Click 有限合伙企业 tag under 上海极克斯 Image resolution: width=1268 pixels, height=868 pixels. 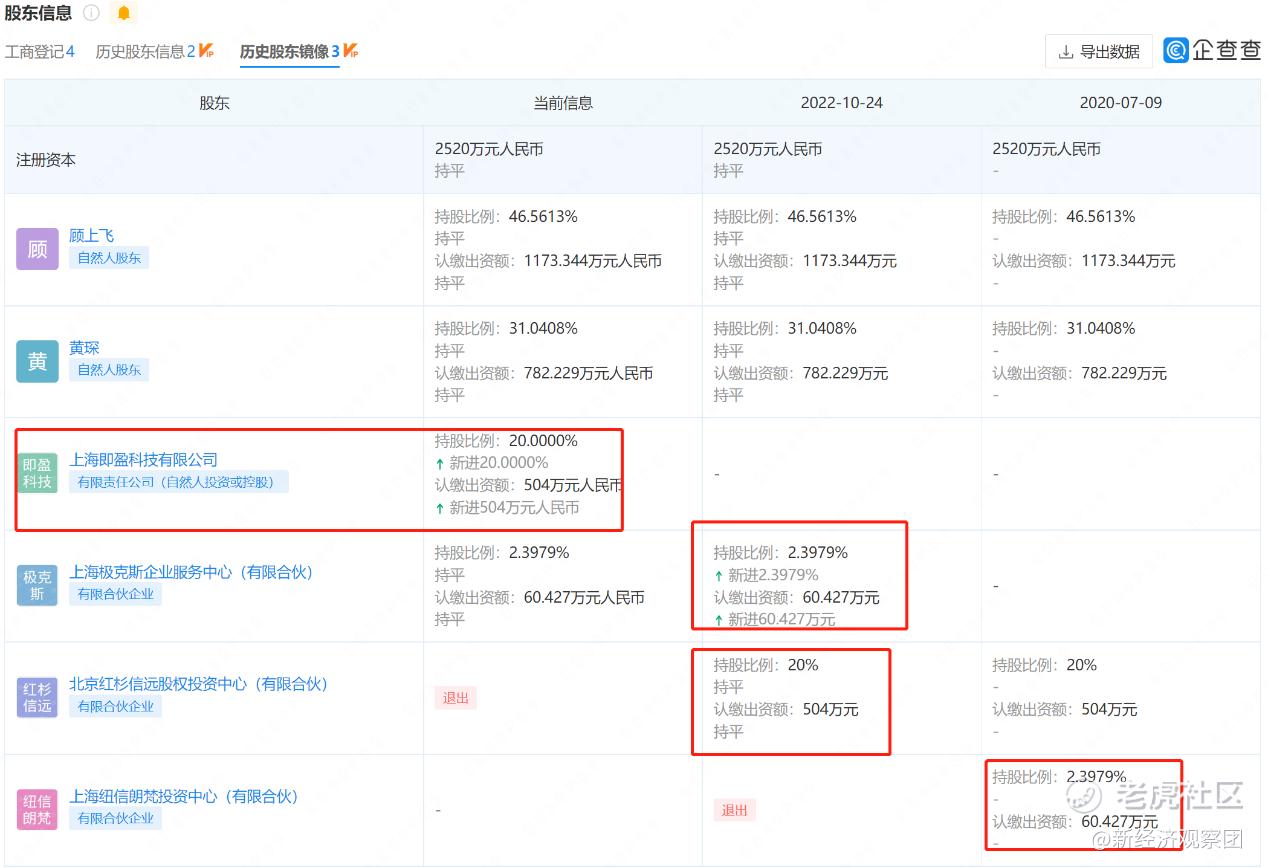pyautogui.click(x=116, y=594)
